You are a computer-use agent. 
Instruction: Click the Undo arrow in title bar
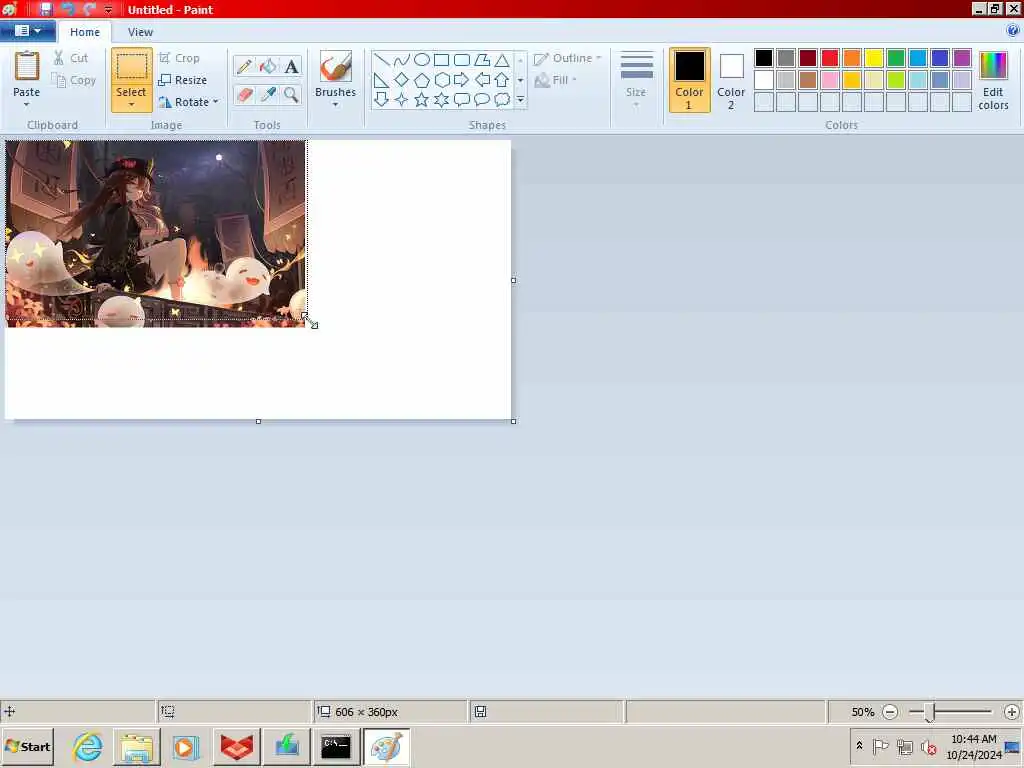(67, 9)
